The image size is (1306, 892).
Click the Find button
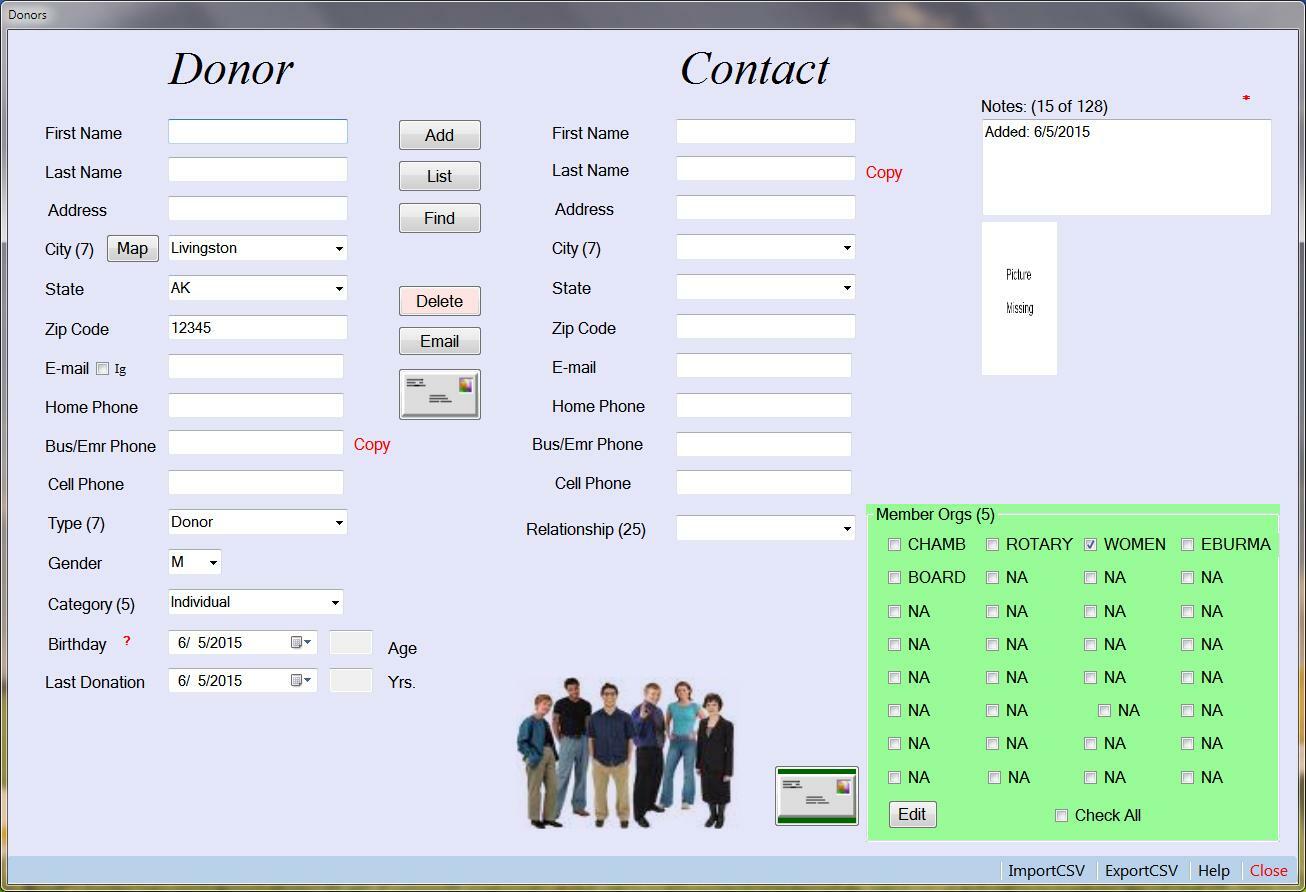pyautogui.click(x=440, y=218)
